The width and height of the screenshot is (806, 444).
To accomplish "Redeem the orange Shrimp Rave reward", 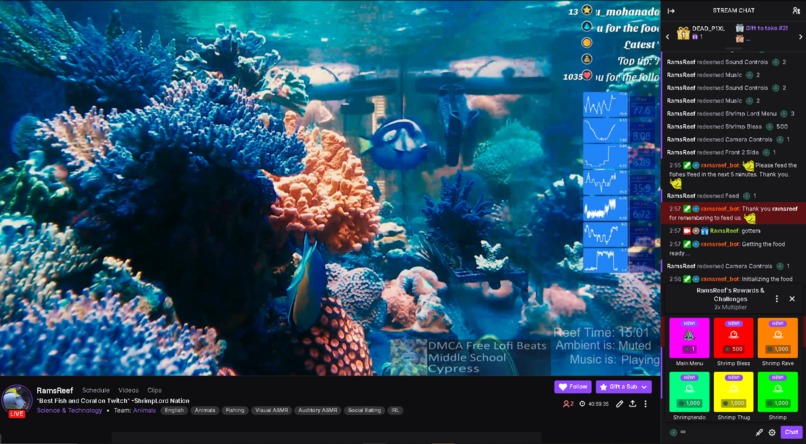I will pos(778,337).
